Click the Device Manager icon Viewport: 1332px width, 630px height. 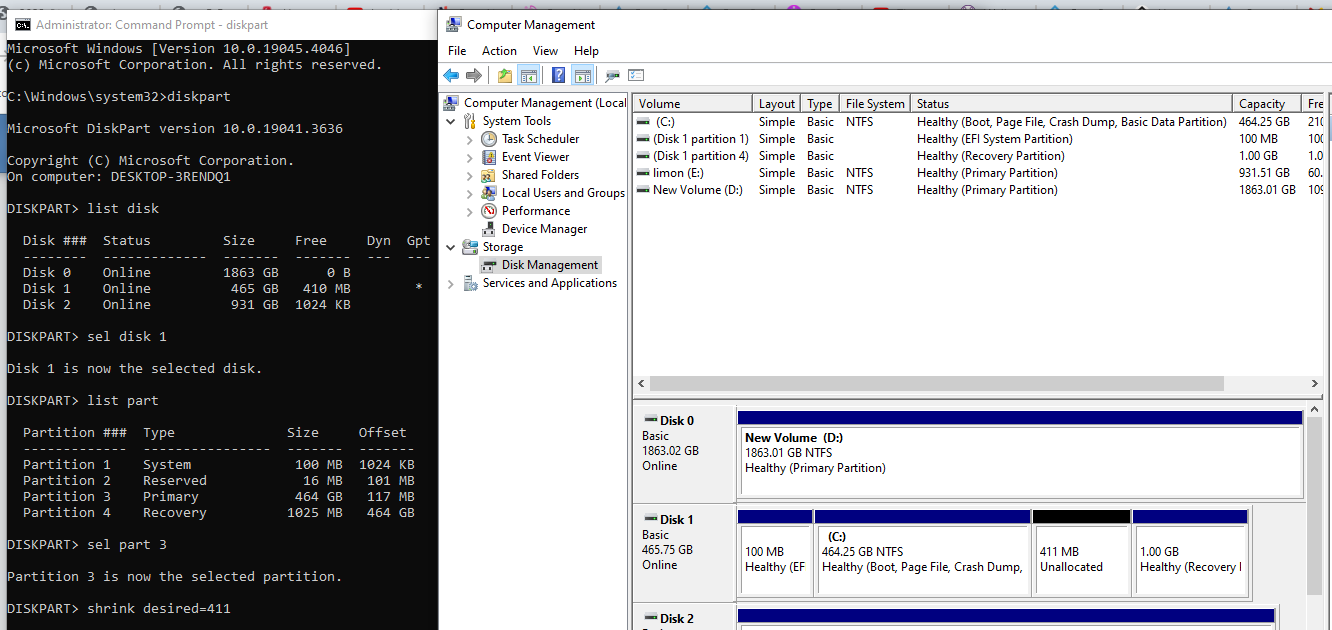pyautogui.click(x=489, y=229)
